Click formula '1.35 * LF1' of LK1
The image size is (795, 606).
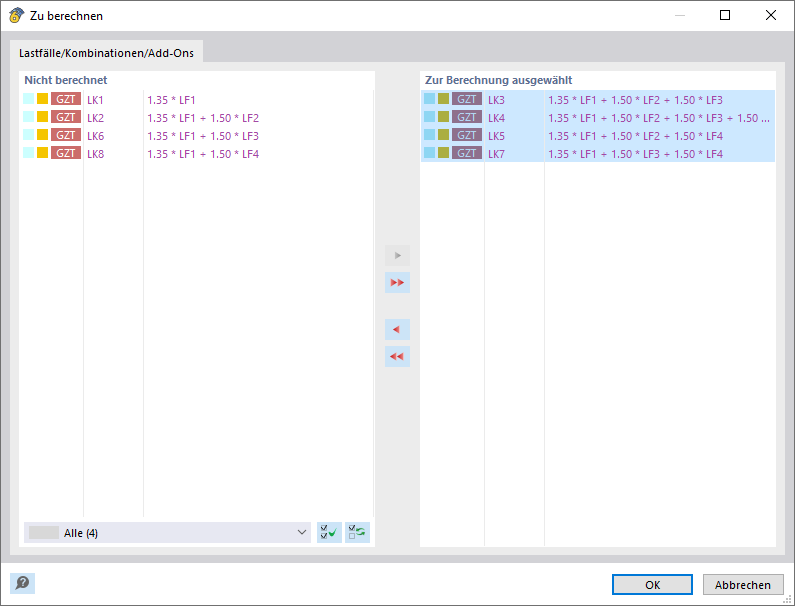(171, 100)
